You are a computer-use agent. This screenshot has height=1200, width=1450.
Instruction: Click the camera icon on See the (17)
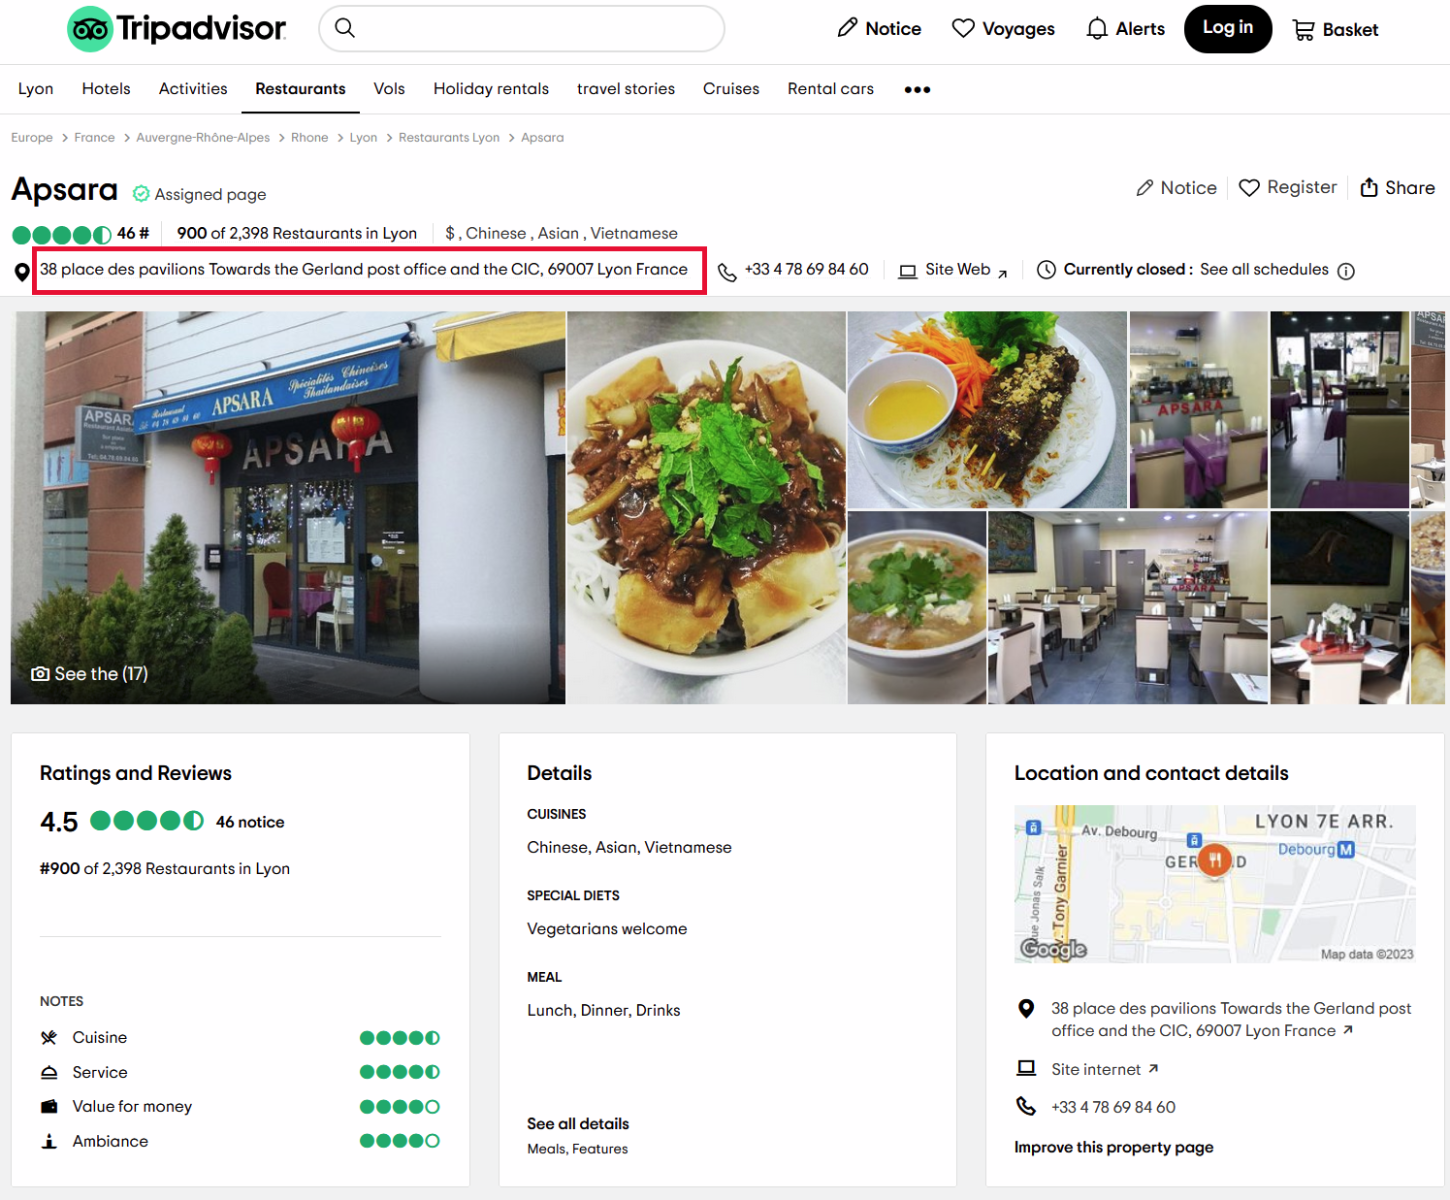pyautogui.click(x=40, y=674)
